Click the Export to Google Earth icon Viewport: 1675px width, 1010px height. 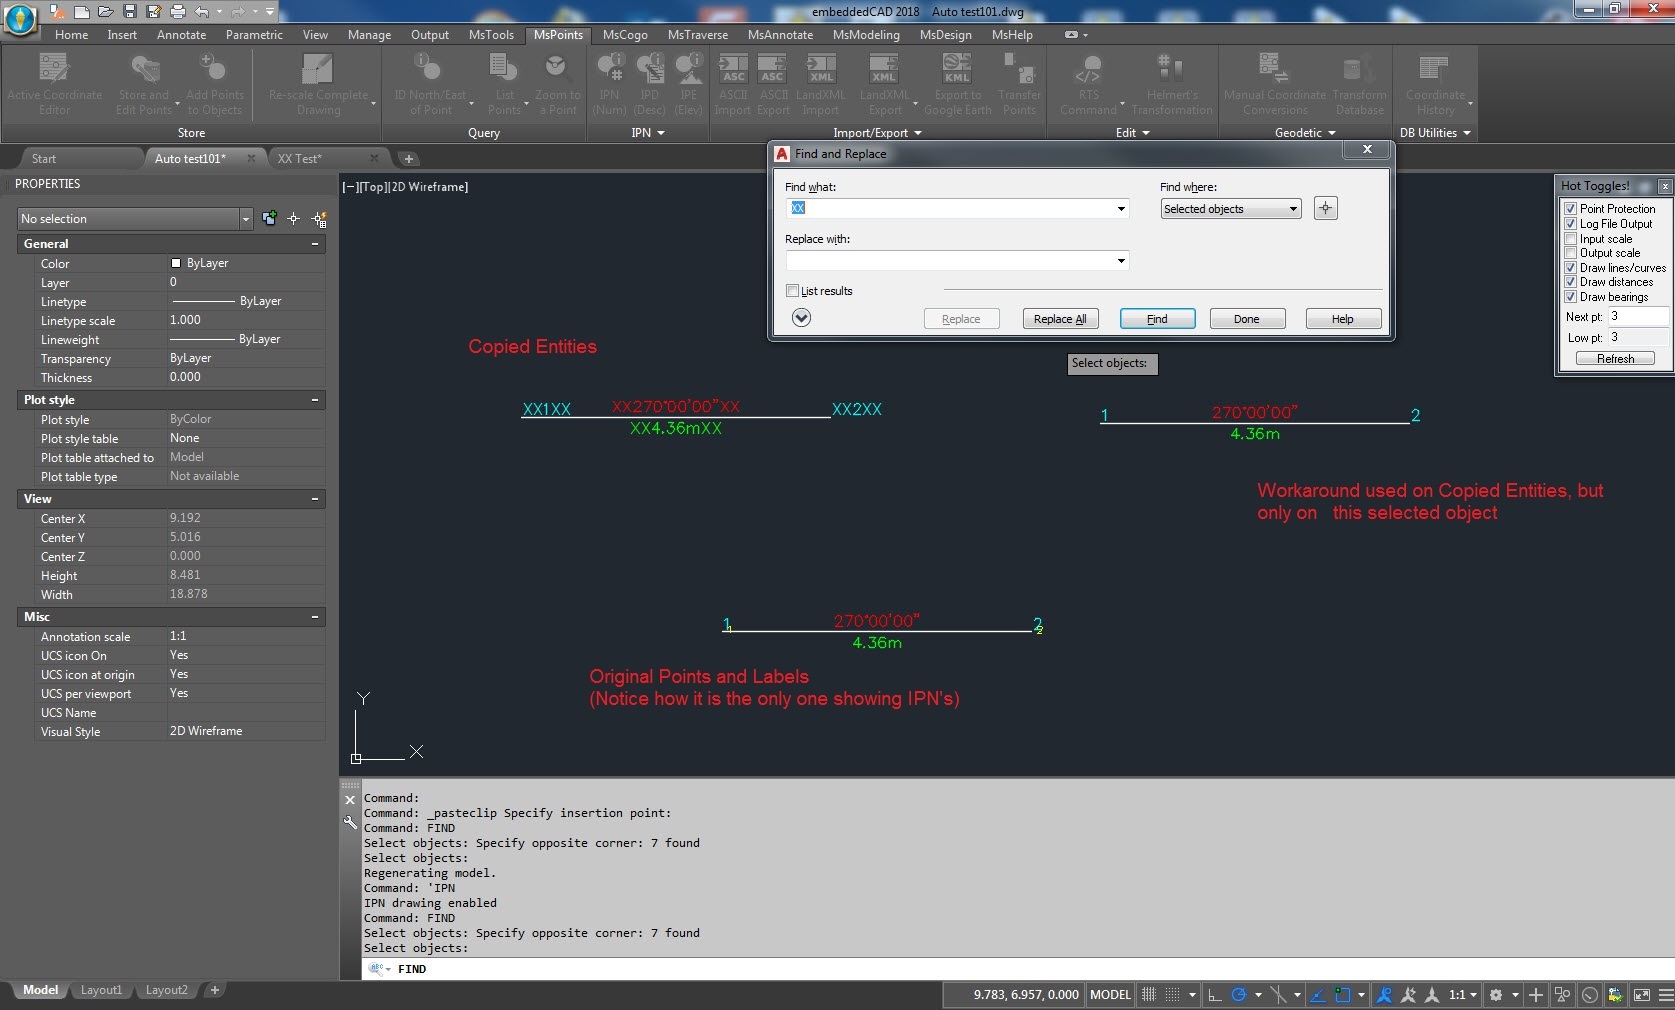point(957,69)
